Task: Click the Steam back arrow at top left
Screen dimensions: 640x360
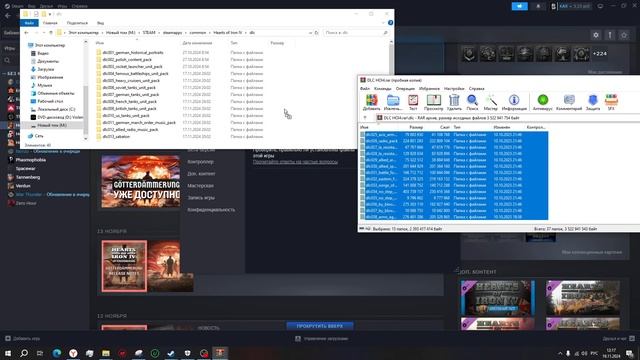Action: tap(8, 16)
